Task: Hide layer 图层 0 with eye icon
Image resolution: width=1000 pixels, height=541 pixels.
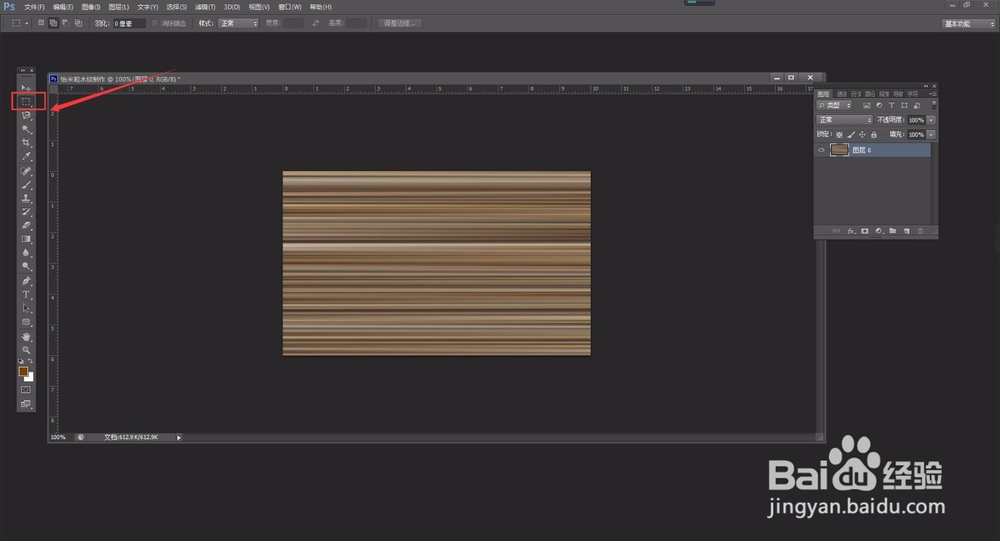Action: 821,150
